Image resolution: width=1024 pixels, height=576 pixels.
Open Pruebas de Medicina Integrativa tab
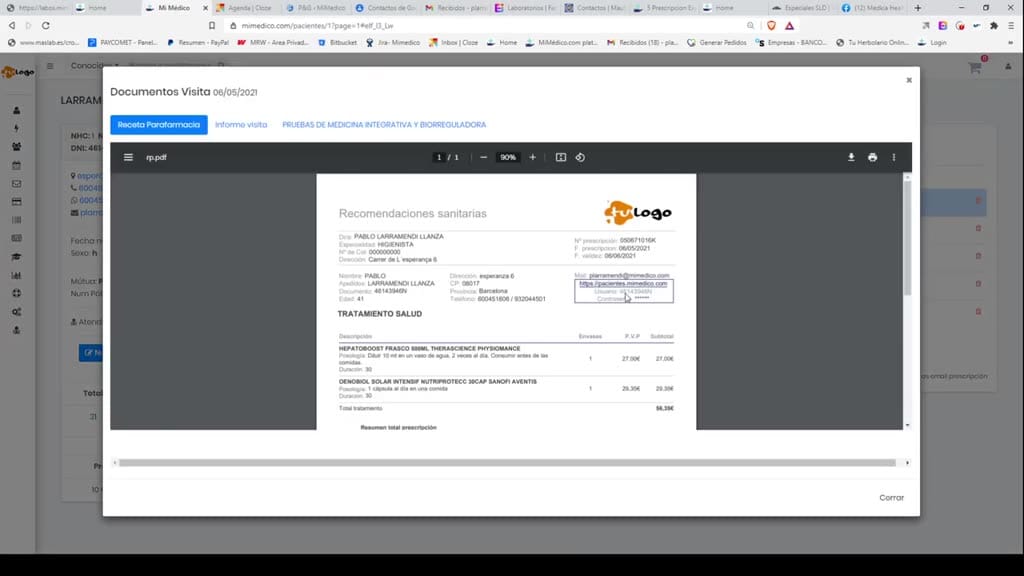click(384, 125)
